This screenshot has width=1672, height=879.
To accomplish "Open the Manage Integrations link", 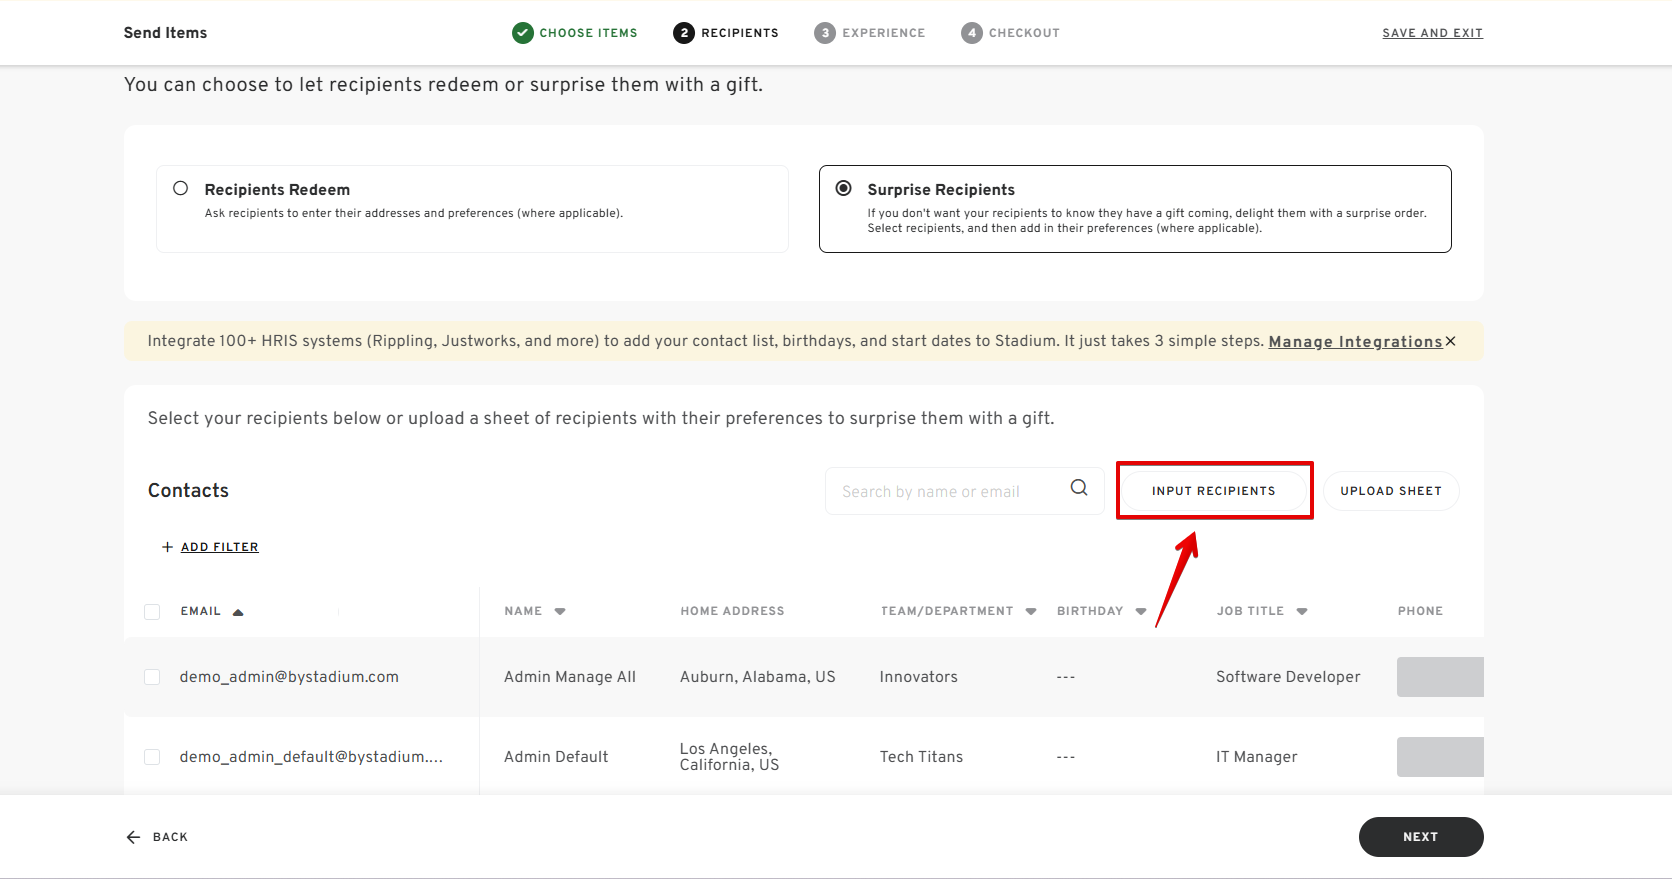I will (1355, 341).
